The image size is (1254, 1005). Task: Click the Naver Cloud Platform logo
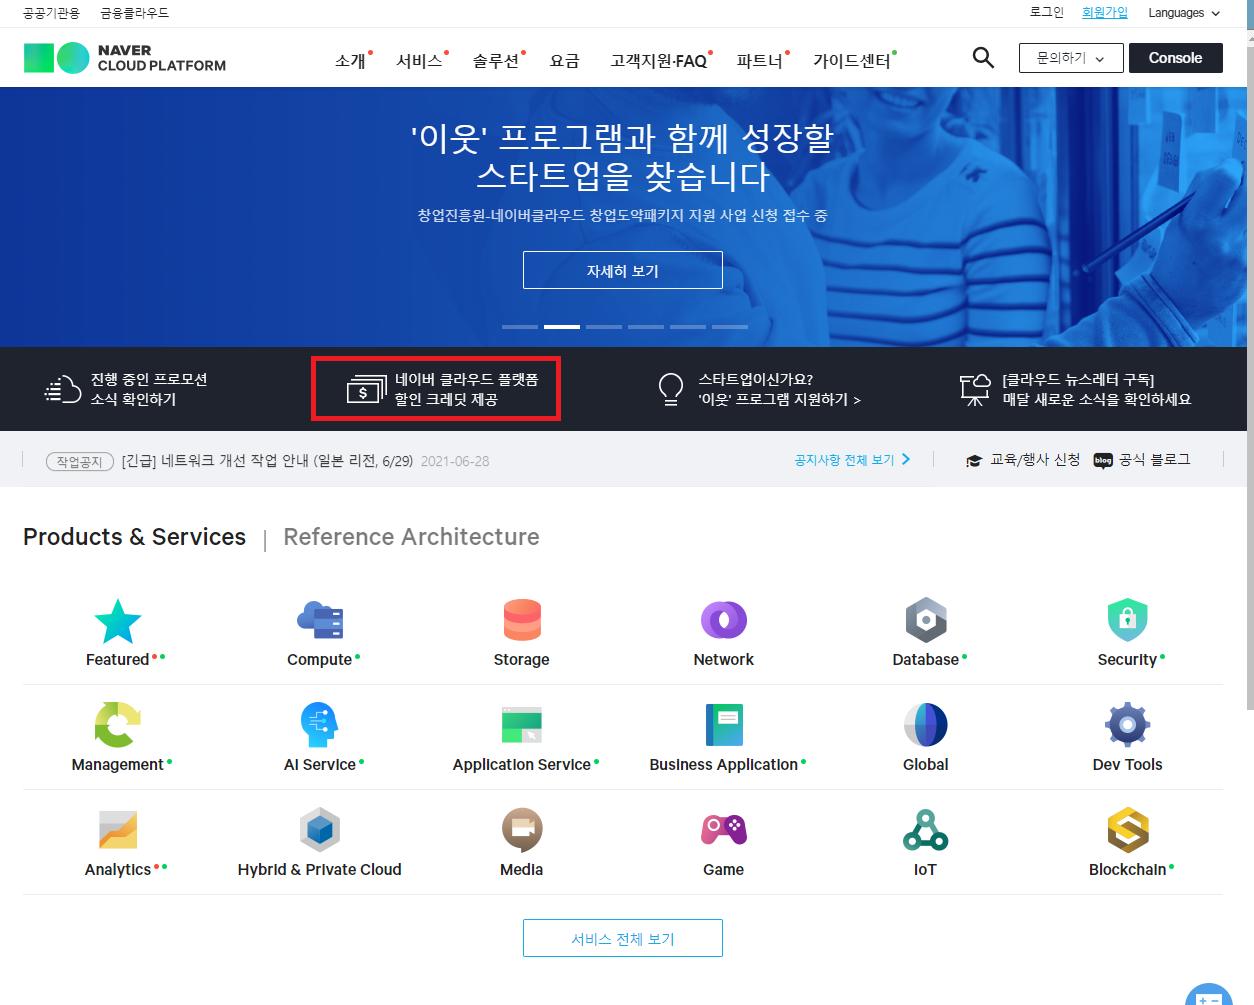coord(125,58)
